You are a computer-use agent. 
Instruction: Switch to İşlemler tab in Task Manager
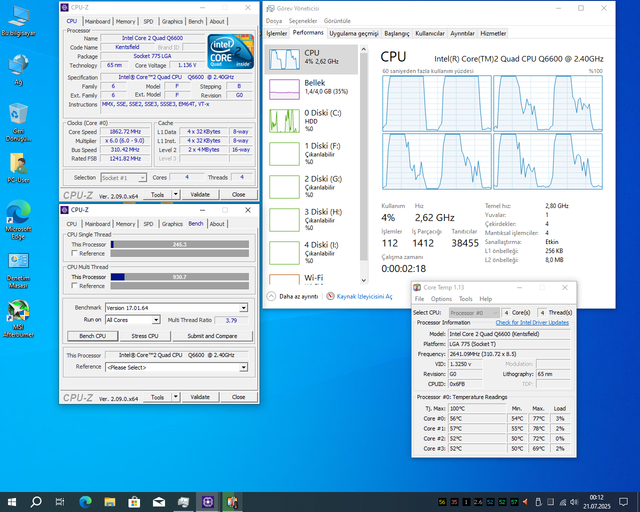277,33
